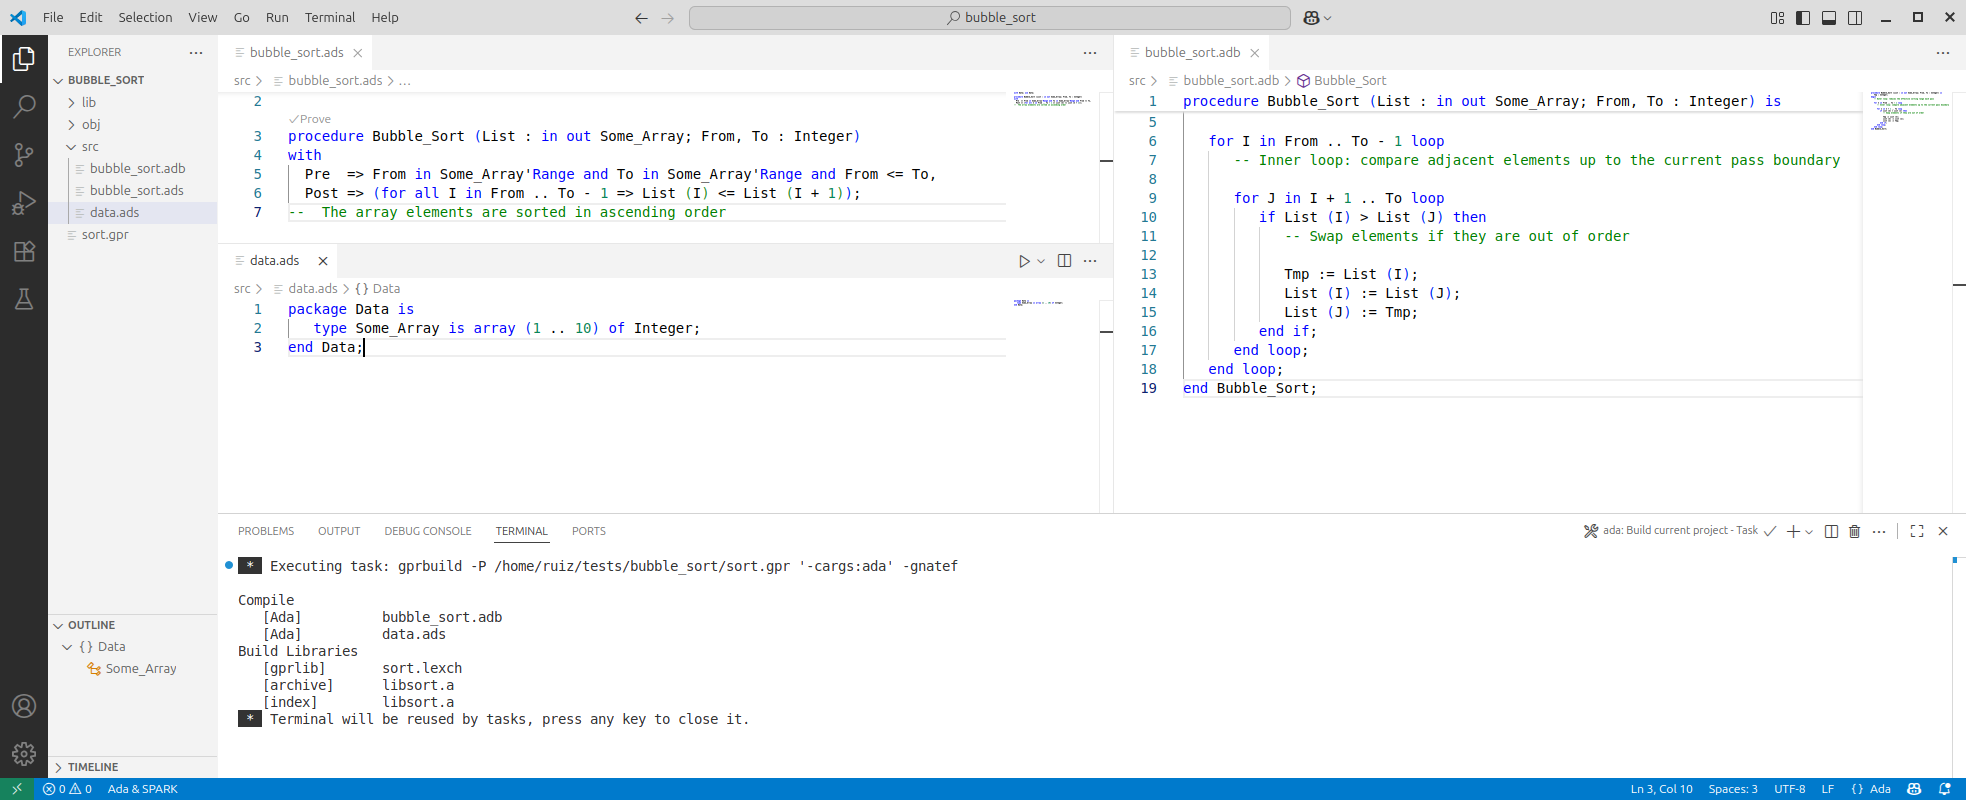
Task: Expand the TIMELINE section
Action: point(93,767)
